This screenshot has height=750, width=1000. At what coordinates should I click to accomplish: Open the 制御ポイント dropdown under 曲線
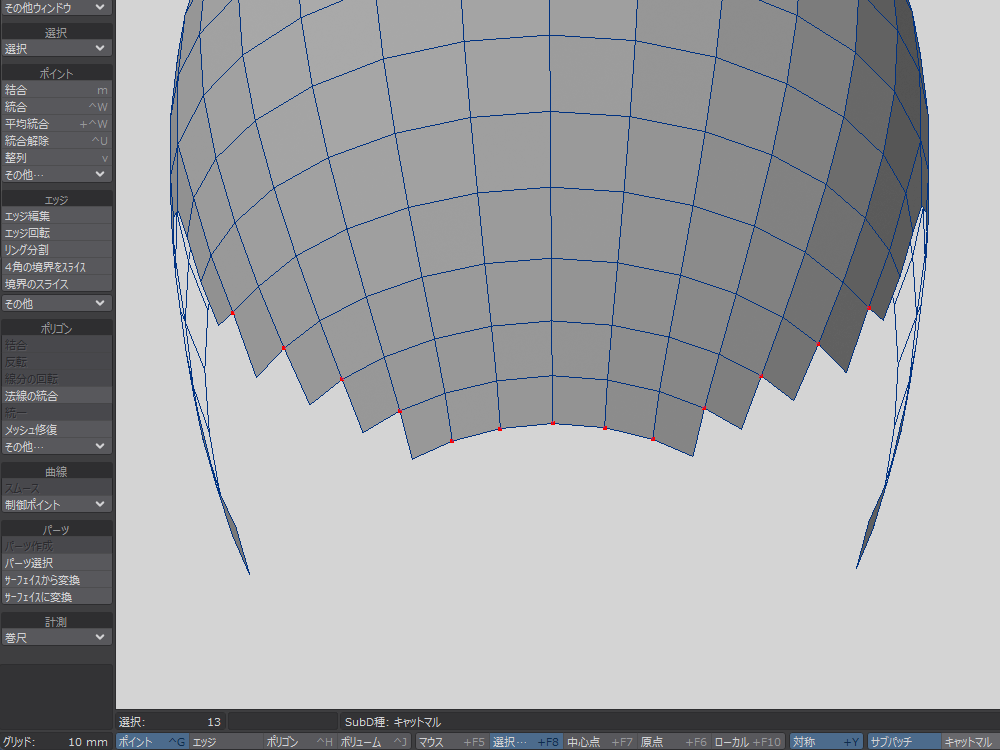tap(56, 505)
